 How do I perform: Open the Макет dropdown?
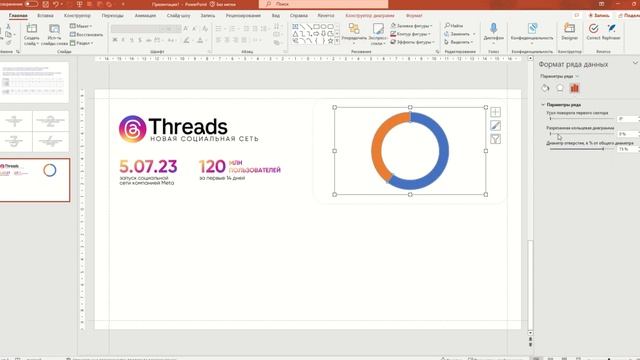pos(81,26)
